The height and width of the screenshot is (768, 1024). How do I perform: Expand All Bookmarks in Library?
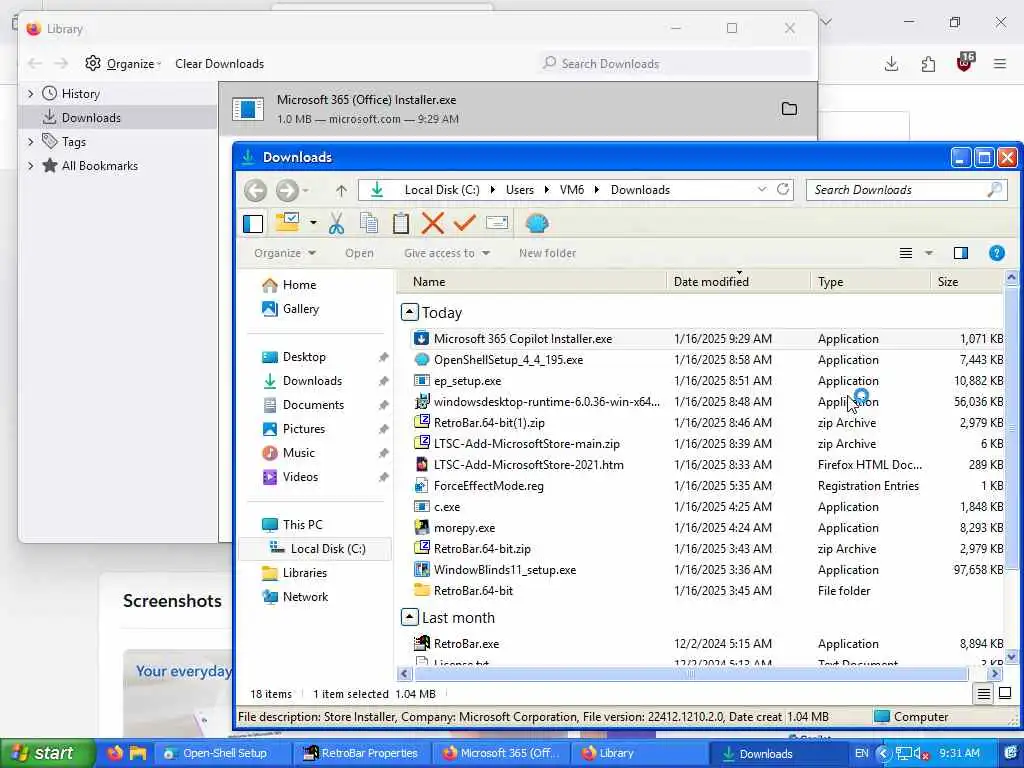[30, 166]
